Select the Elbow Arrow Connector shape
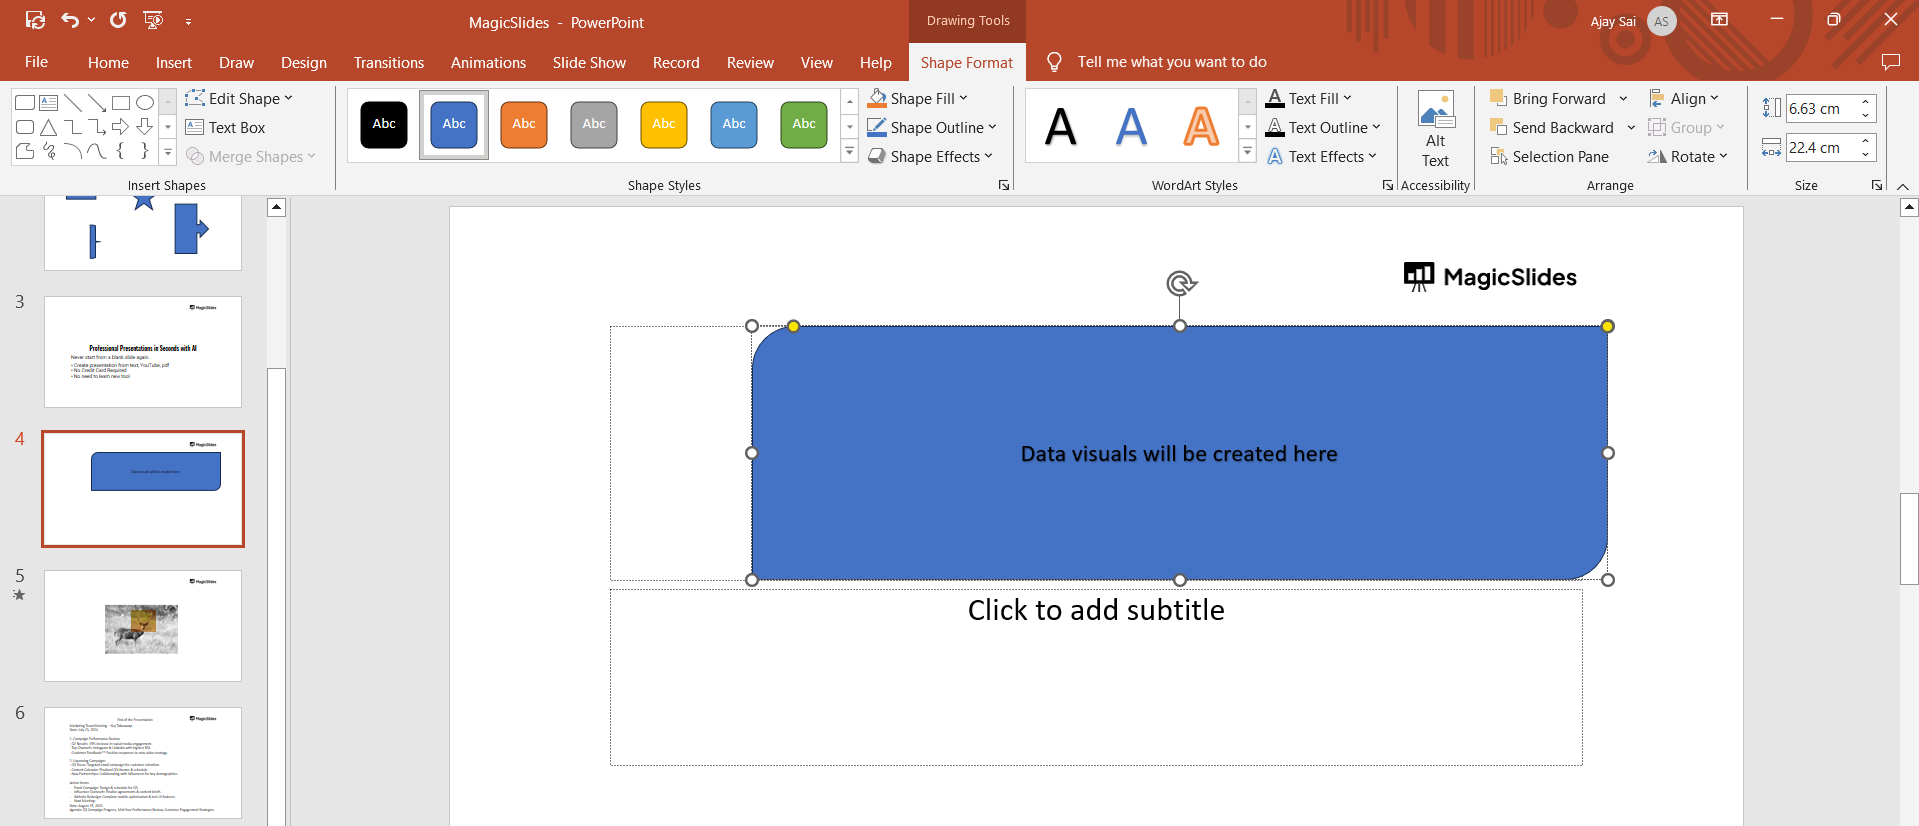 (x=97, y=127)
